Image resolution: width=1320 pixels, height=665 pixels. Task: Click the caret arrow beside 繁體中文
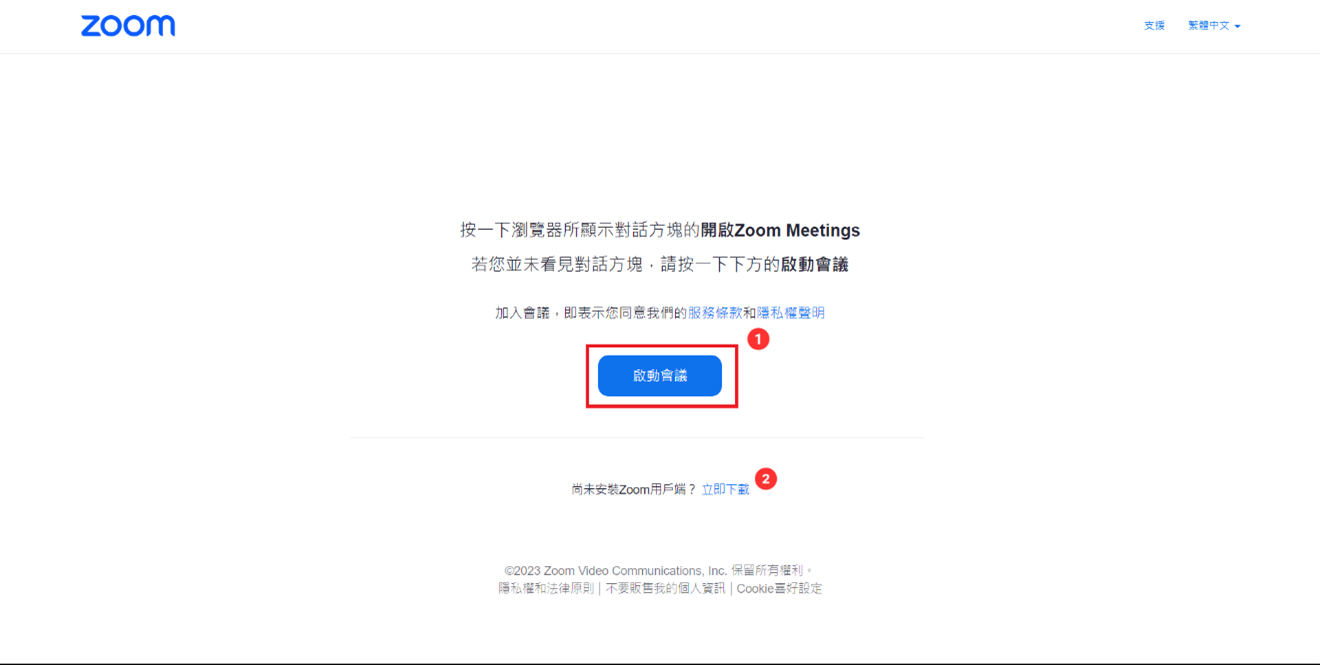1237,27
